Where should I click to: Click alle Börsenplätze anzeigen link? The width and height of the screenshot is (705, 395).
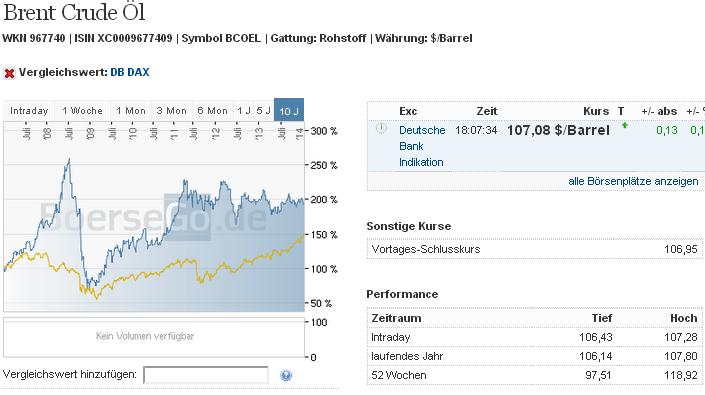[x=633, y=182]
